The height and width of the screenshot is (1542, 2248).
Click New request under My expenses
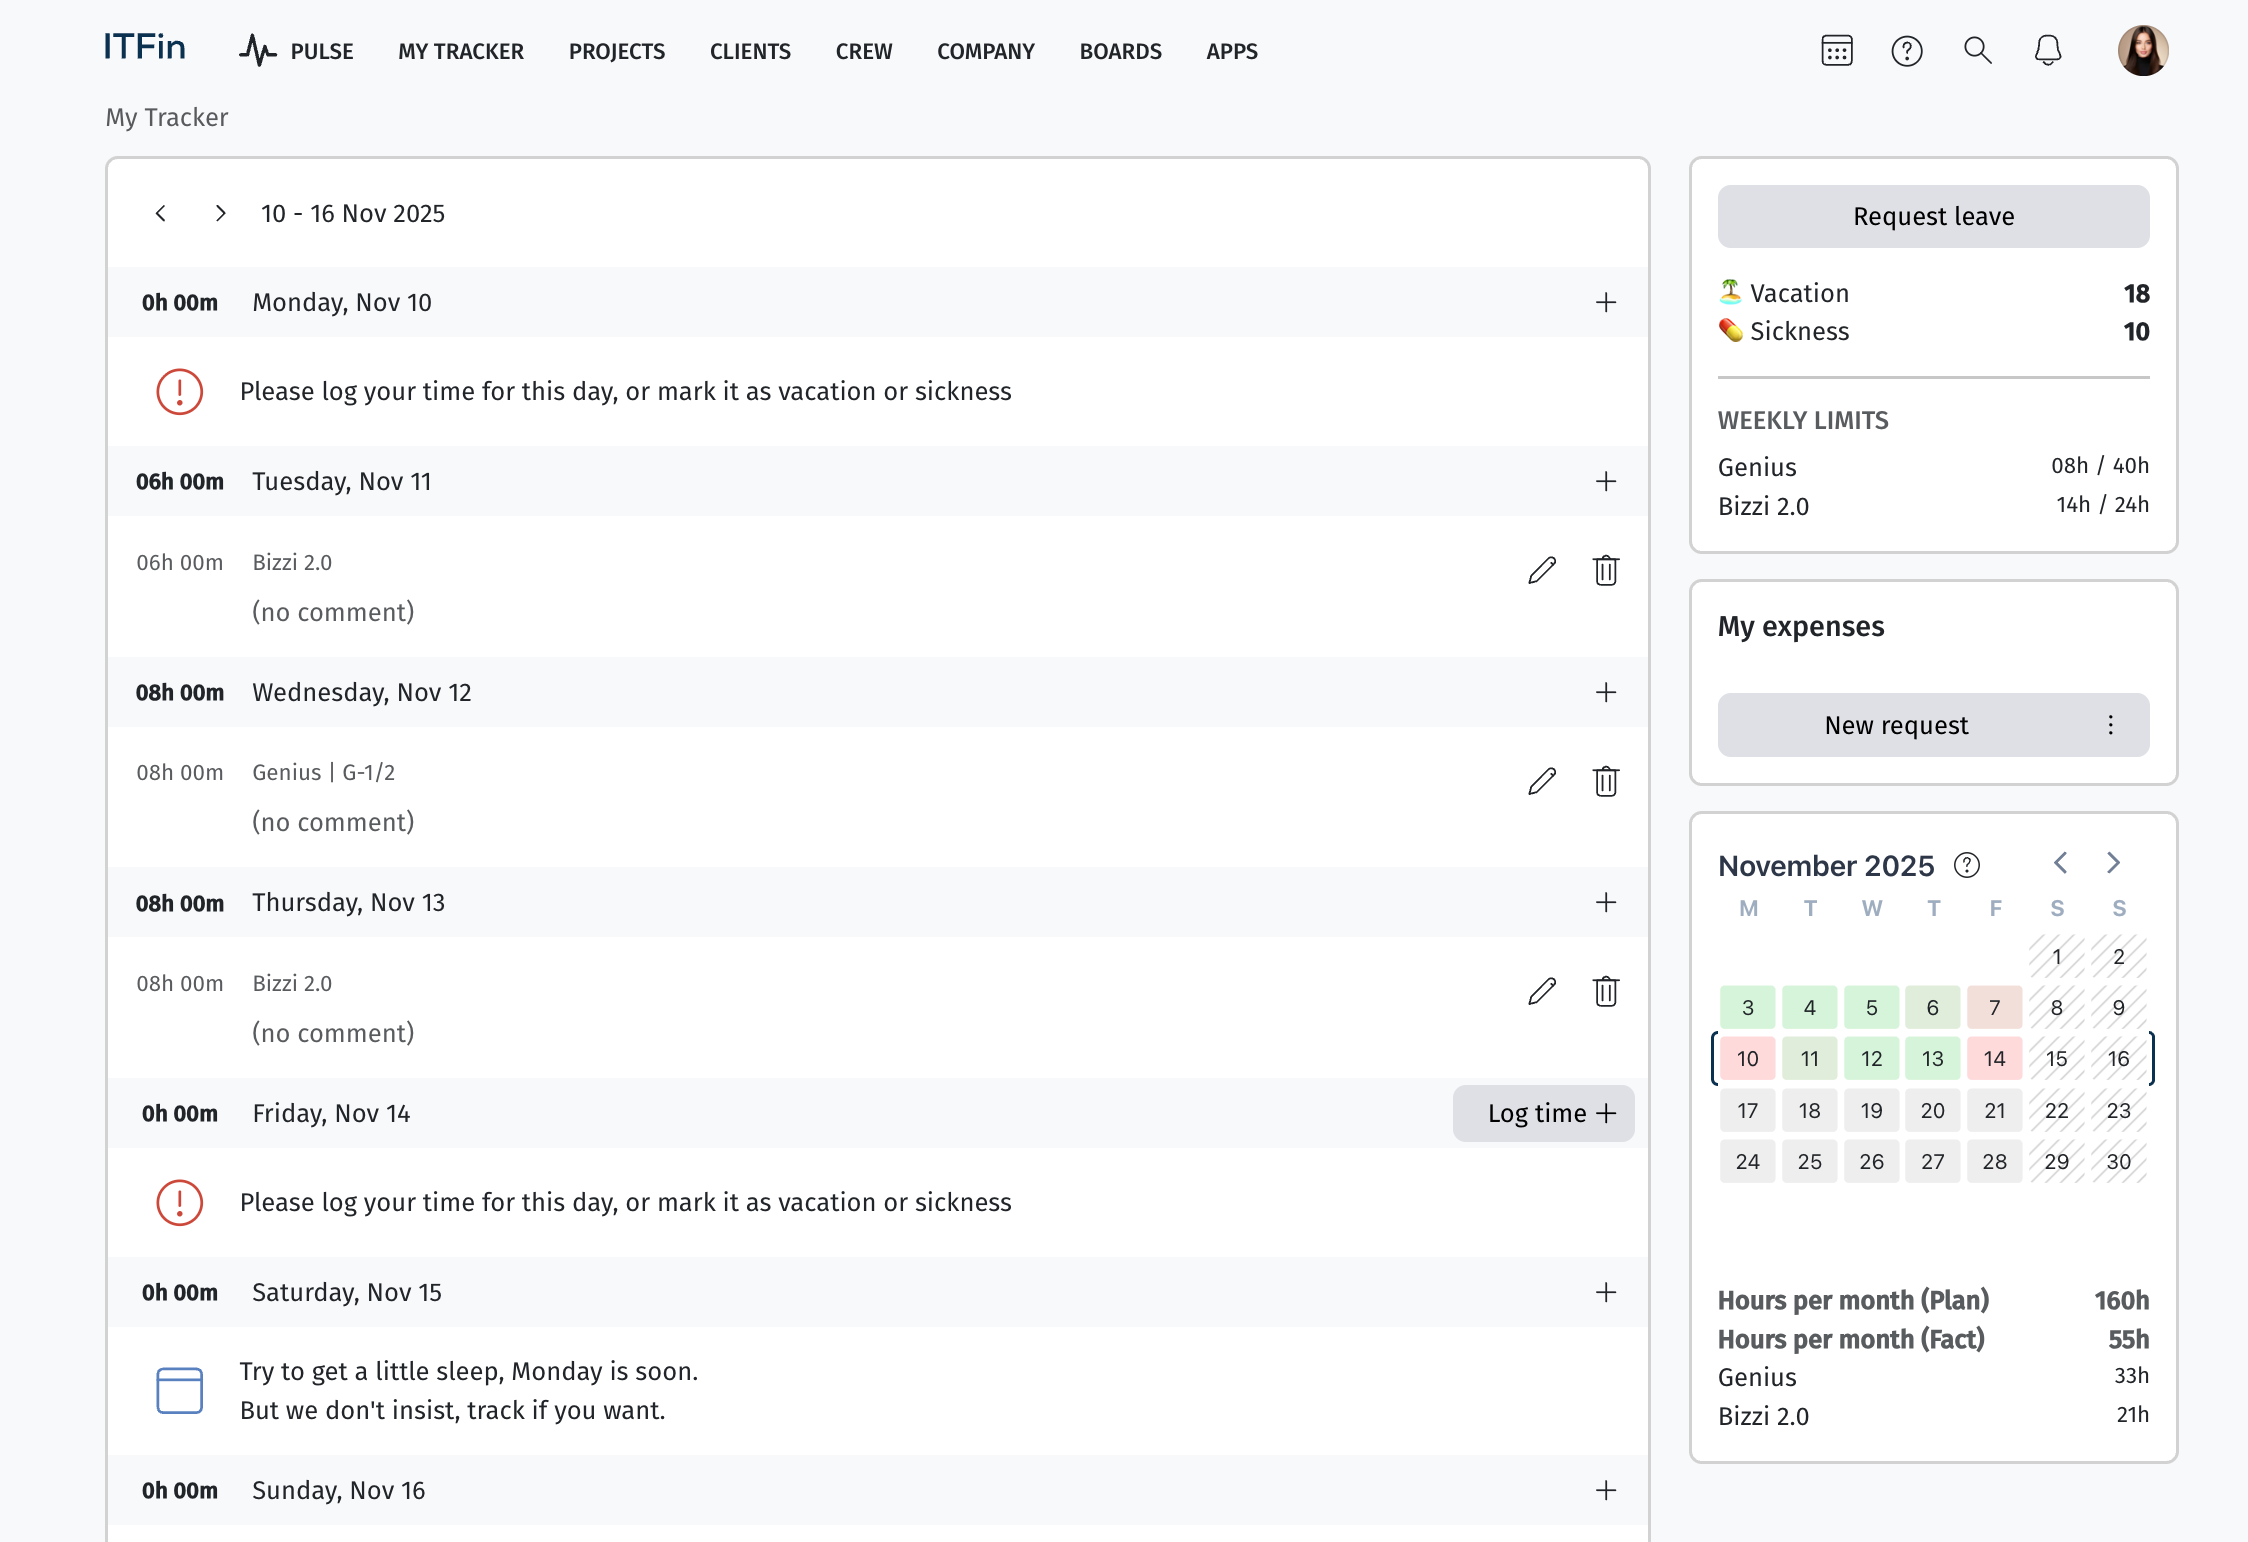[x=1895, y=725]
